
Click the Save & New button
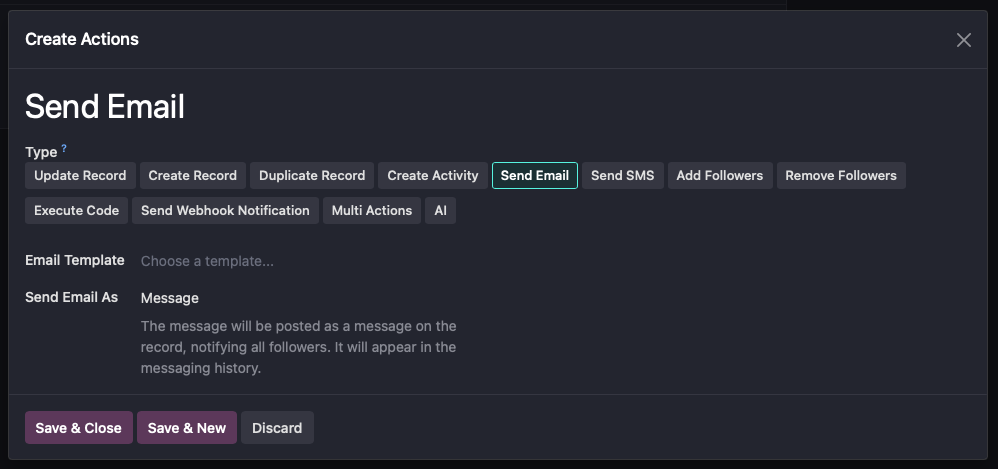click(187, 428)
